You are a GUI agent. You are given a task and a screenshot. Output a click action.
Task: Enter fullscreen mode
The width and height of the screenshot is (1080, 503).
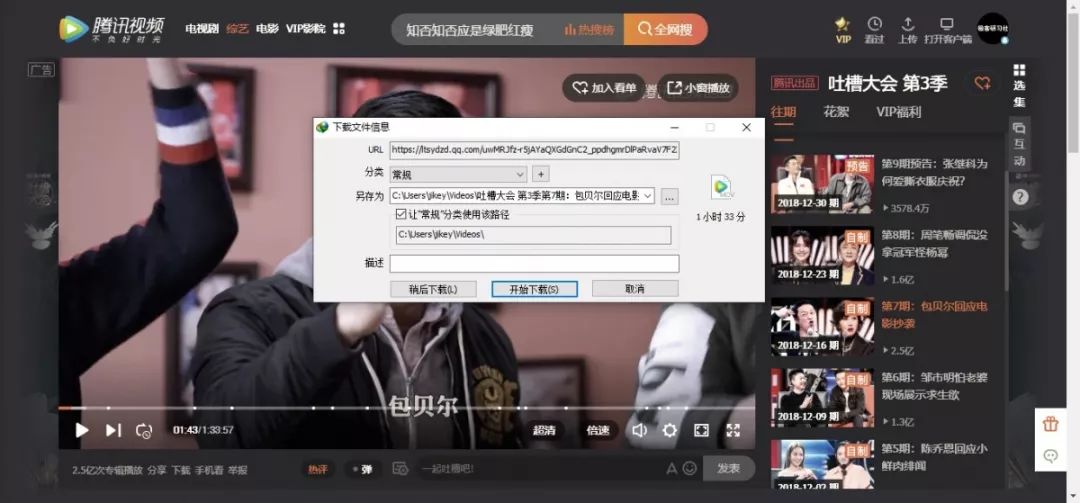(733, 431)
